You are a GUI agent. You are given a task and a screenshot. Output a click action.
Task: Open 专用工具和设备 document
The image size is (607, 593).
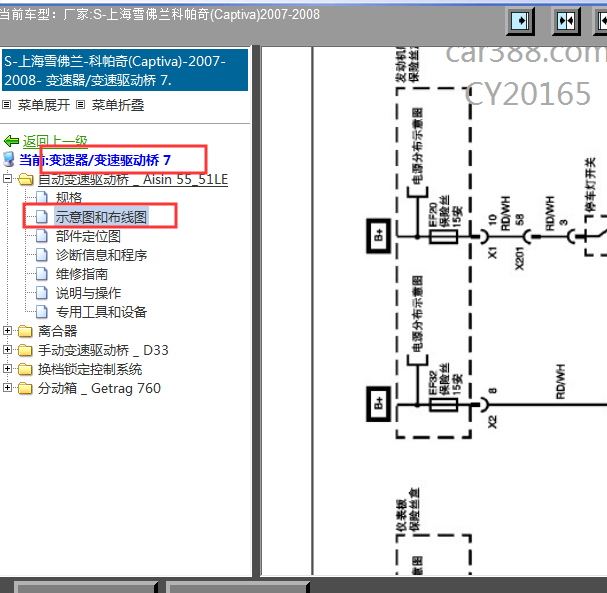(101, 312)
